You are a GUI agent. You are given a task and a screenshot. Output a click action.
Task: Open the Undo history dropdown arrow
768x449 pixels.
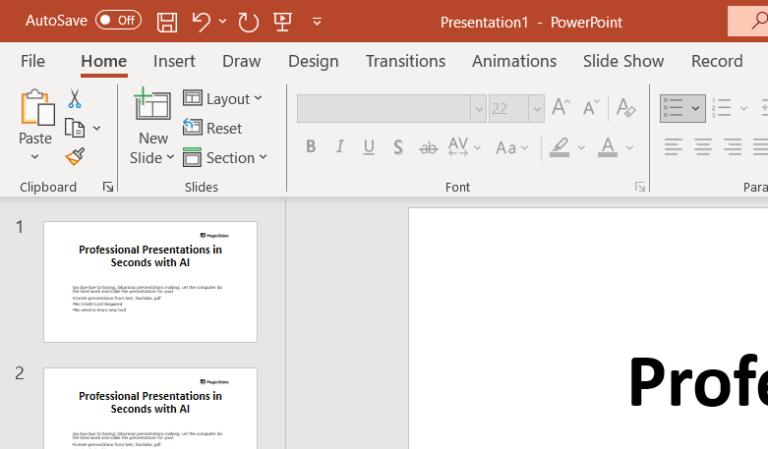pyautogui.click(x=223, y=22)
